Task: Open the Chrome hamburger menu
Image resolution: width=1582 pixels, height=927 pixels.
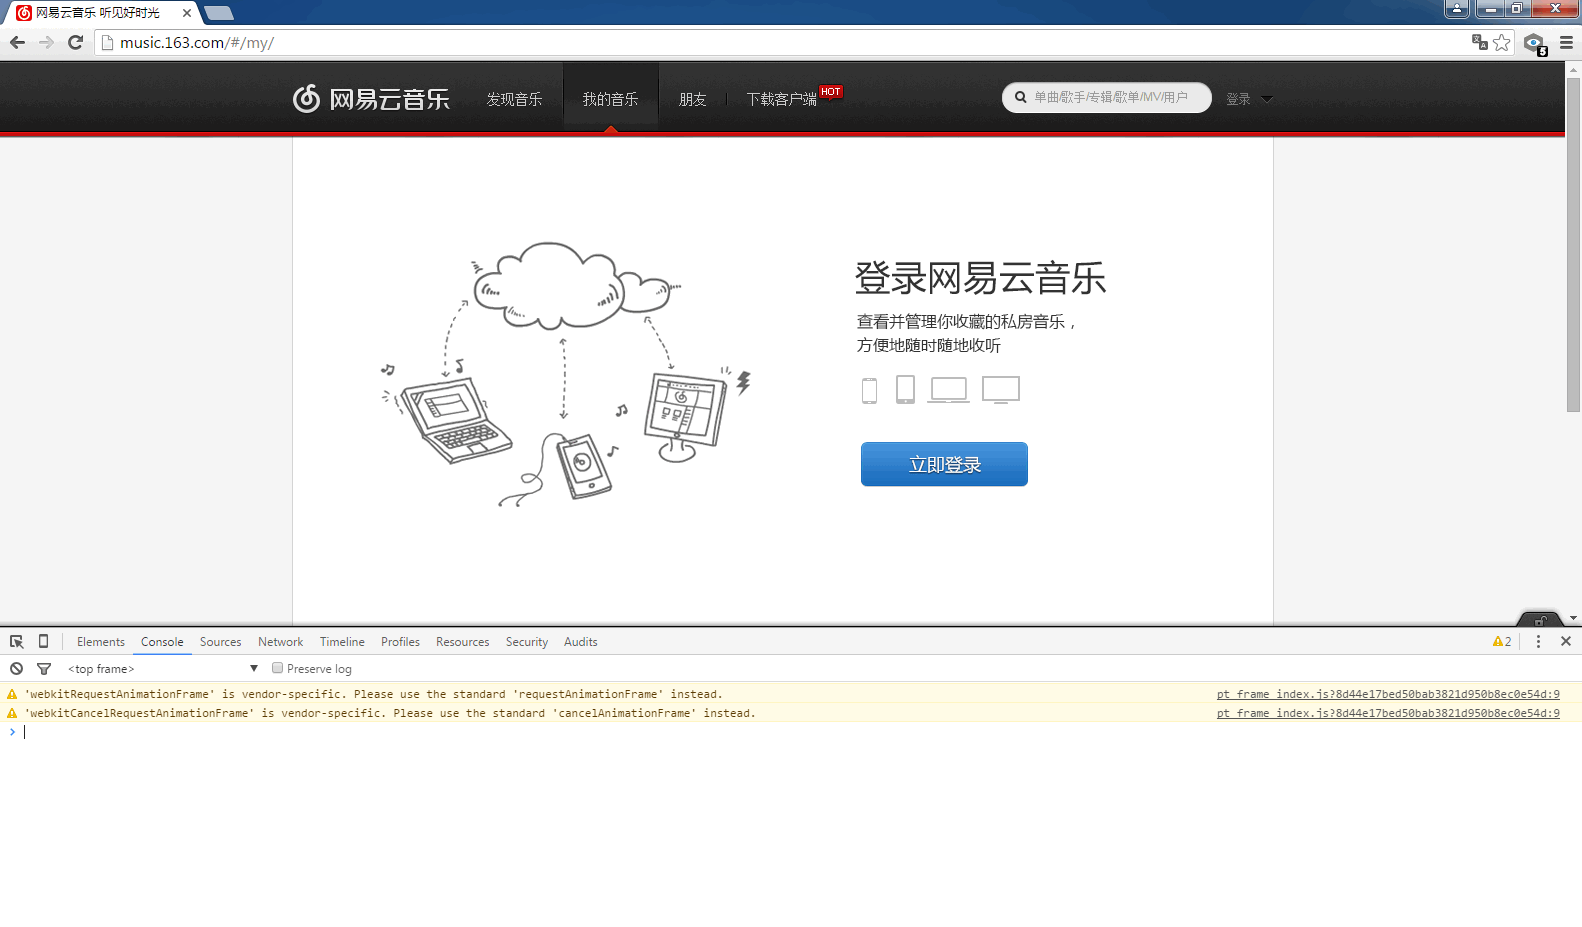Action: pyautogui.click(x=1566, y=42)
